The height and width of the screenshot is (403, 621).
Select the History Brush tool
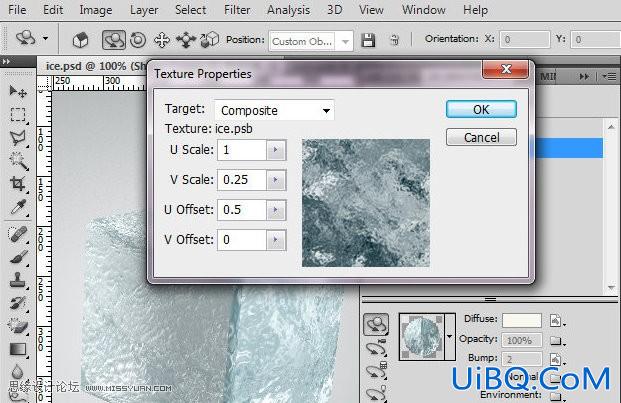pyautogui.click(x=18, y=303)
